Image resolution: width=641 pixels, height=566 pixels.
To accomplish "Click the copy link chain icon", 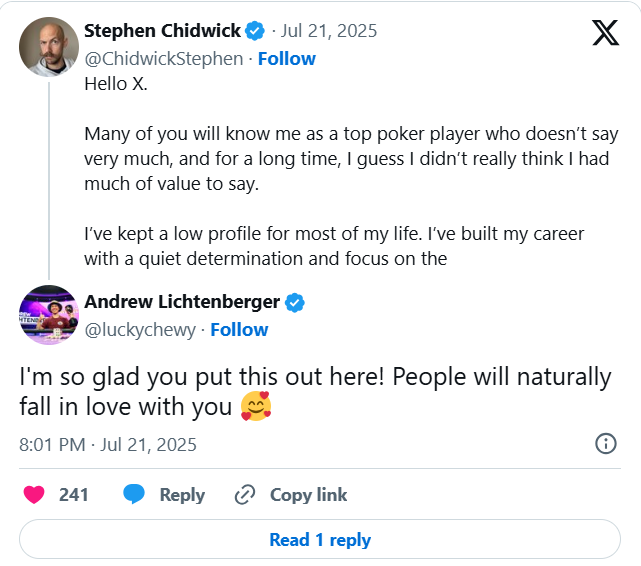I will pyautogui.click(x=245, y=494).
